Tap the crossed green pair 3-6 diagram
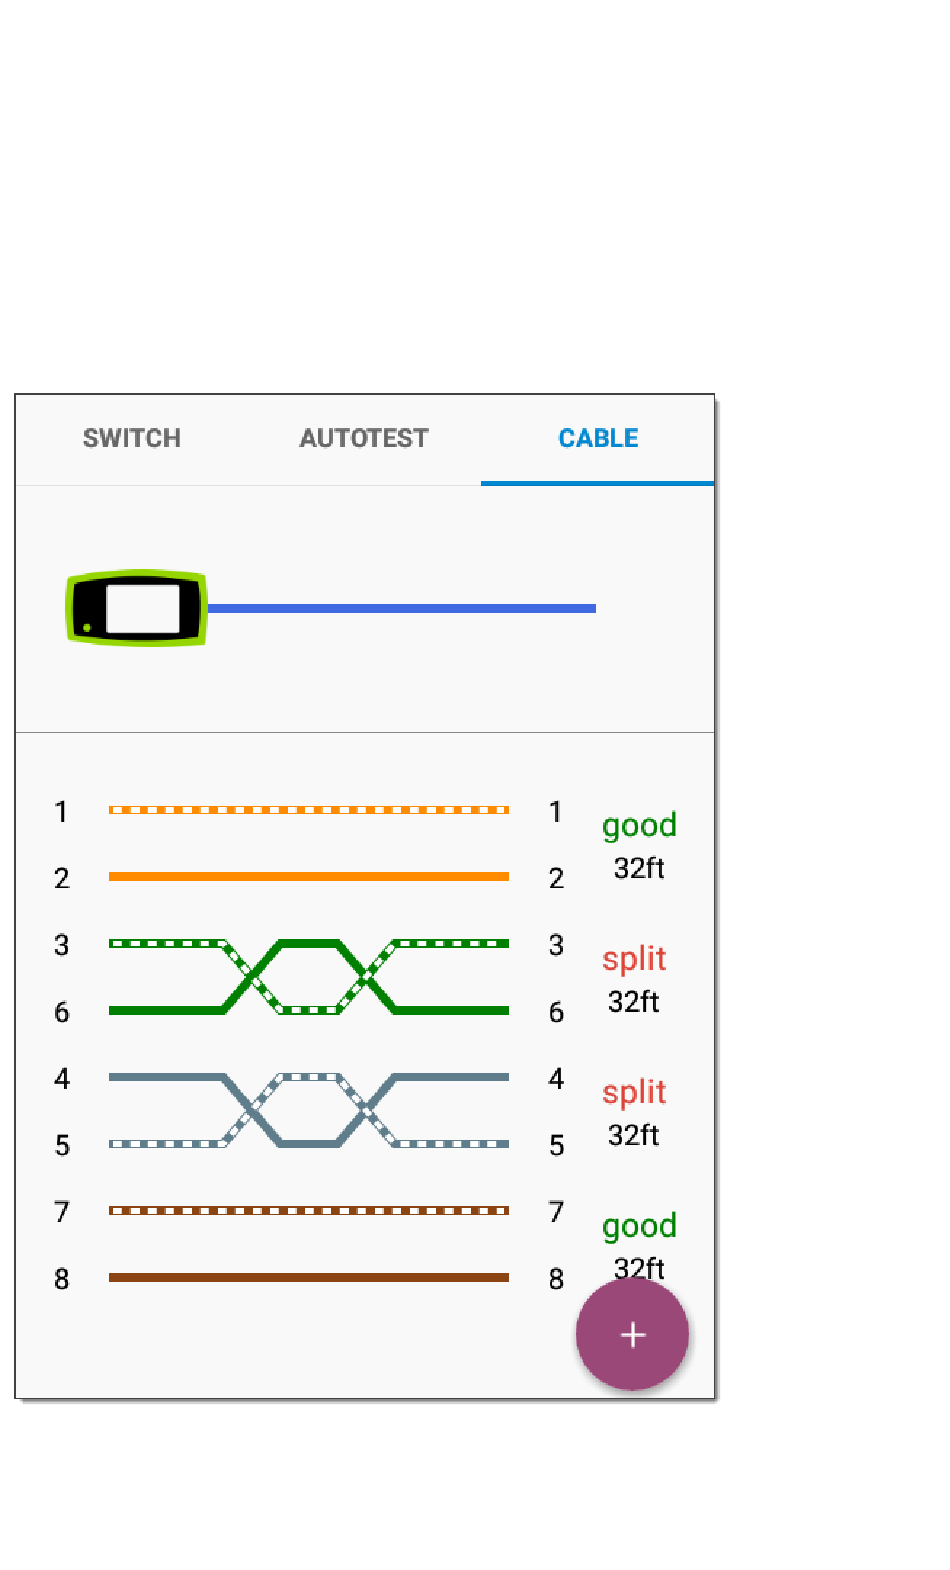This screenshot has height=1570, width=950. tap(308, 977)
